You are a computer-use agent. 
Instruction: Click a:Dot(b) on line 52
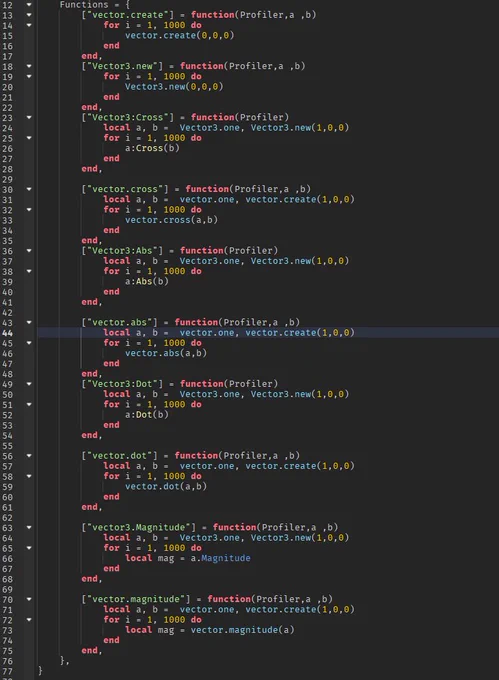147,415
